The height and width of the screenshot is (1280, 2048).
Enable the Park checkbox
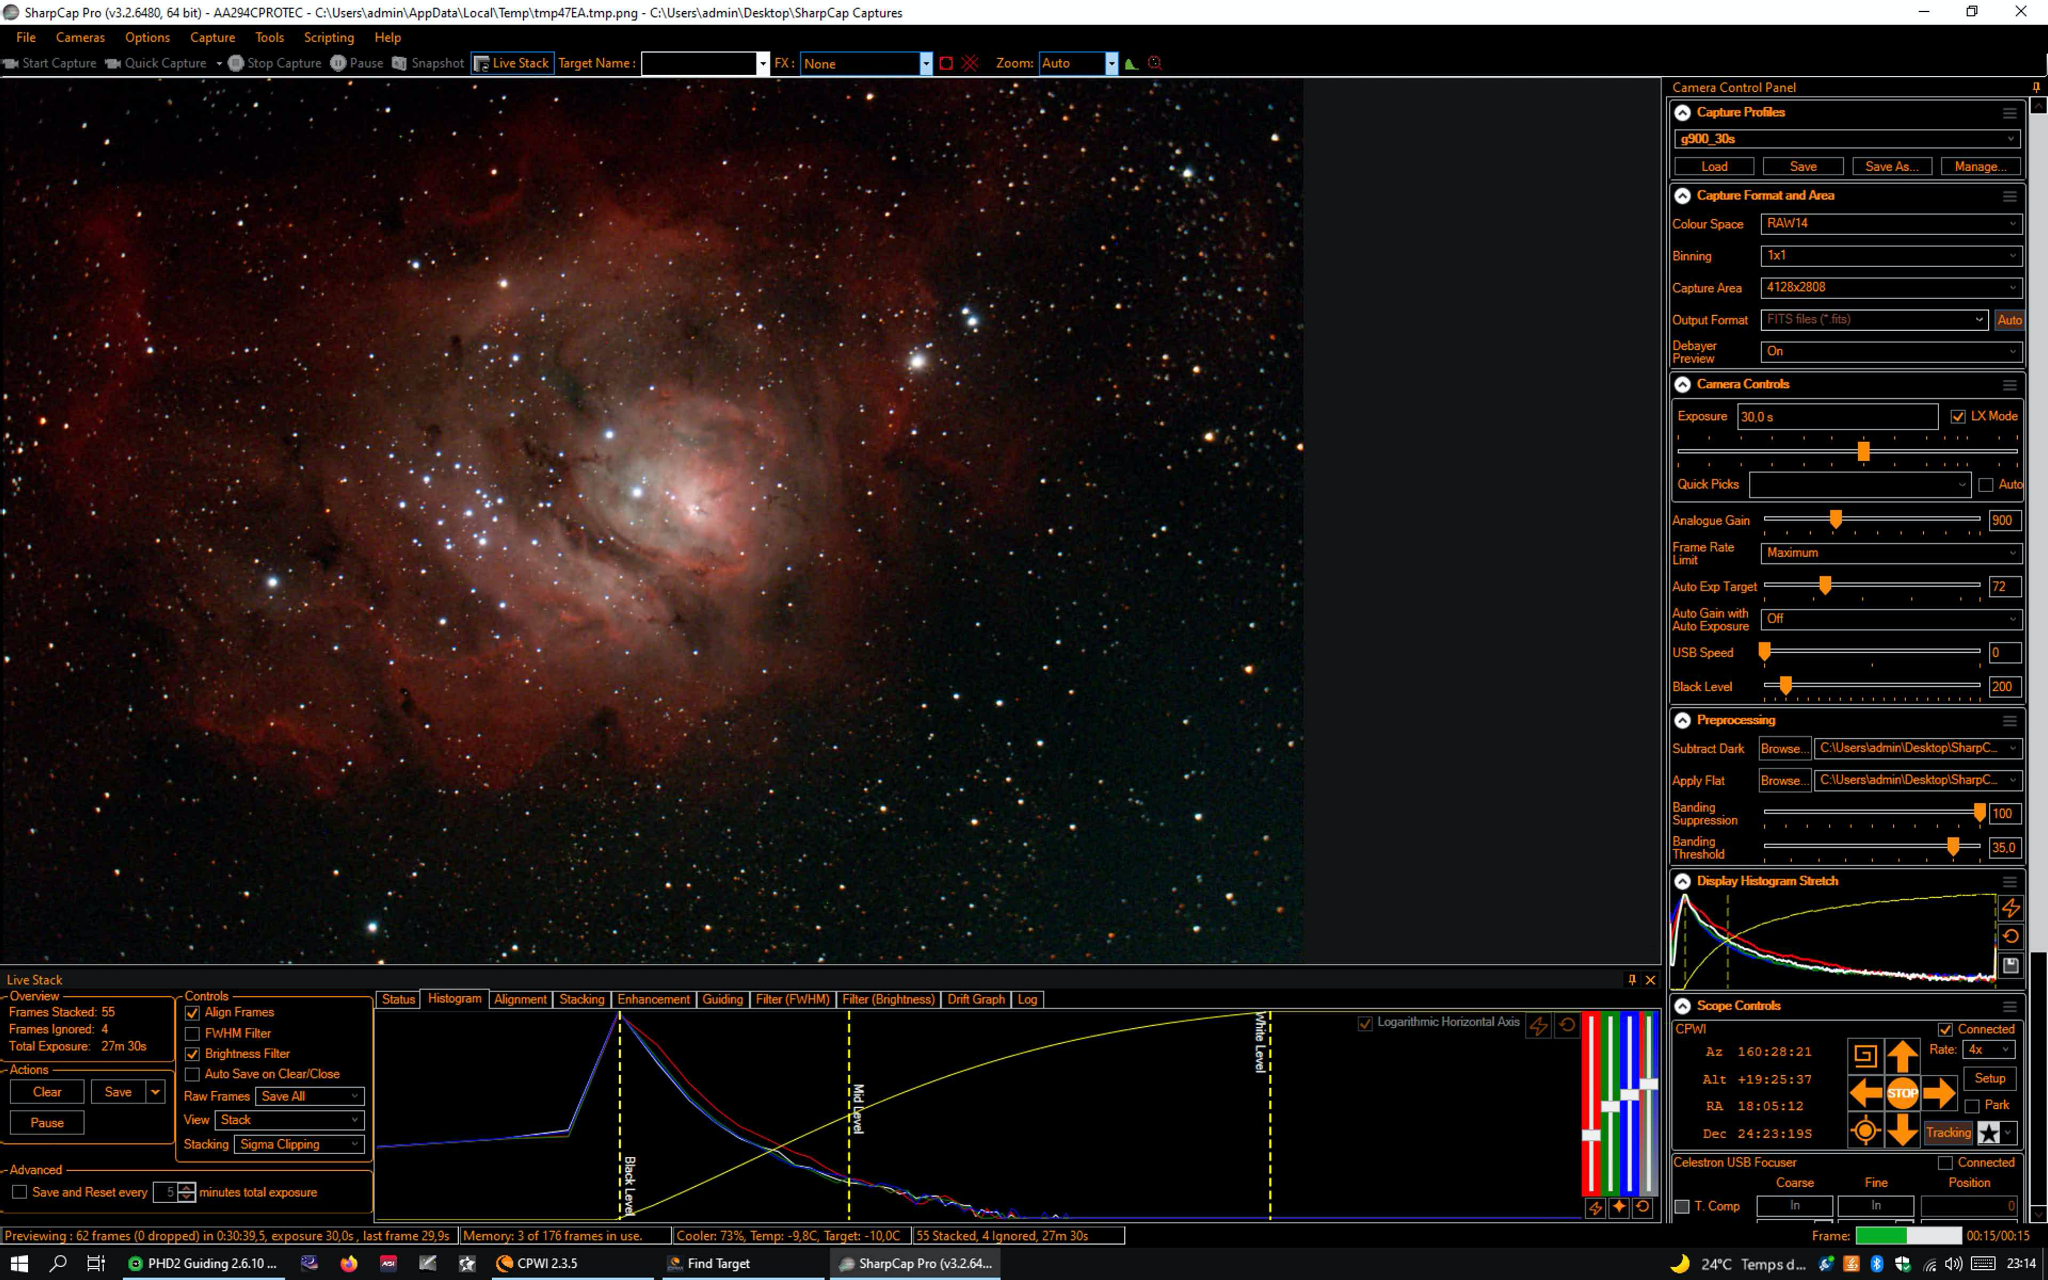pyautogui.click(x=1972, y=1106)
